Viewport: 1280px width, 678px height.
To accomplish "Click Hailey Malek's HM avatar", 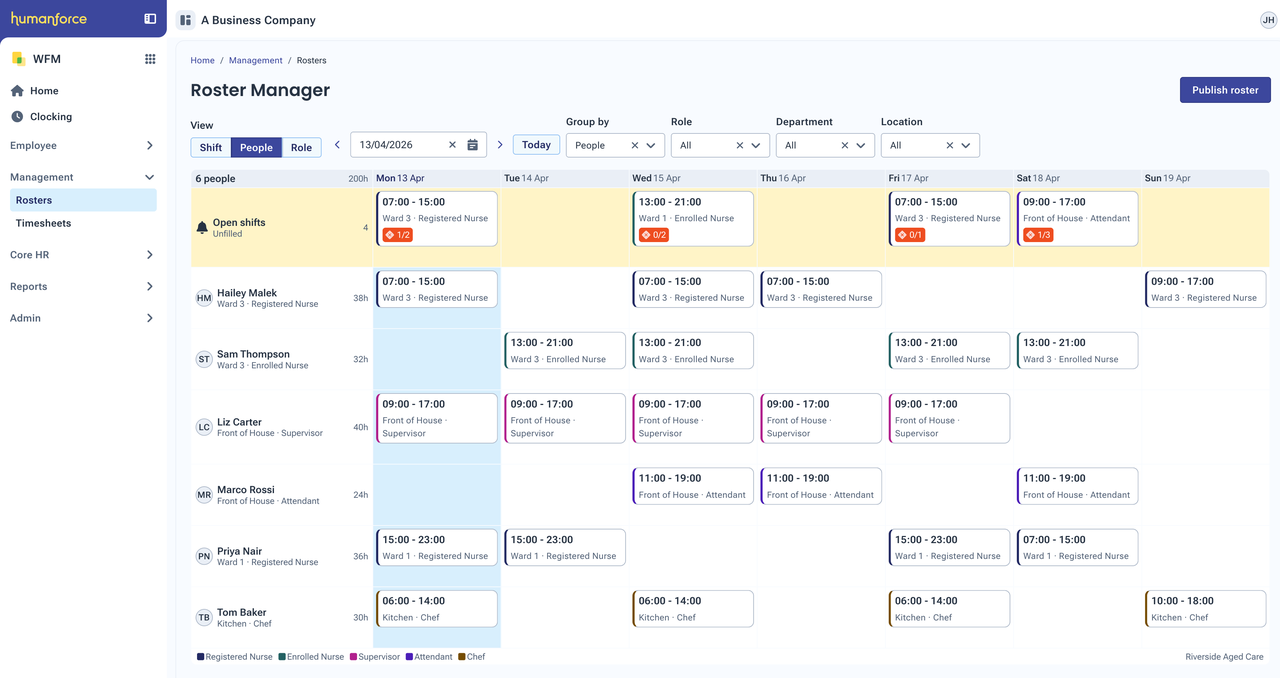I will pos(204,298).
